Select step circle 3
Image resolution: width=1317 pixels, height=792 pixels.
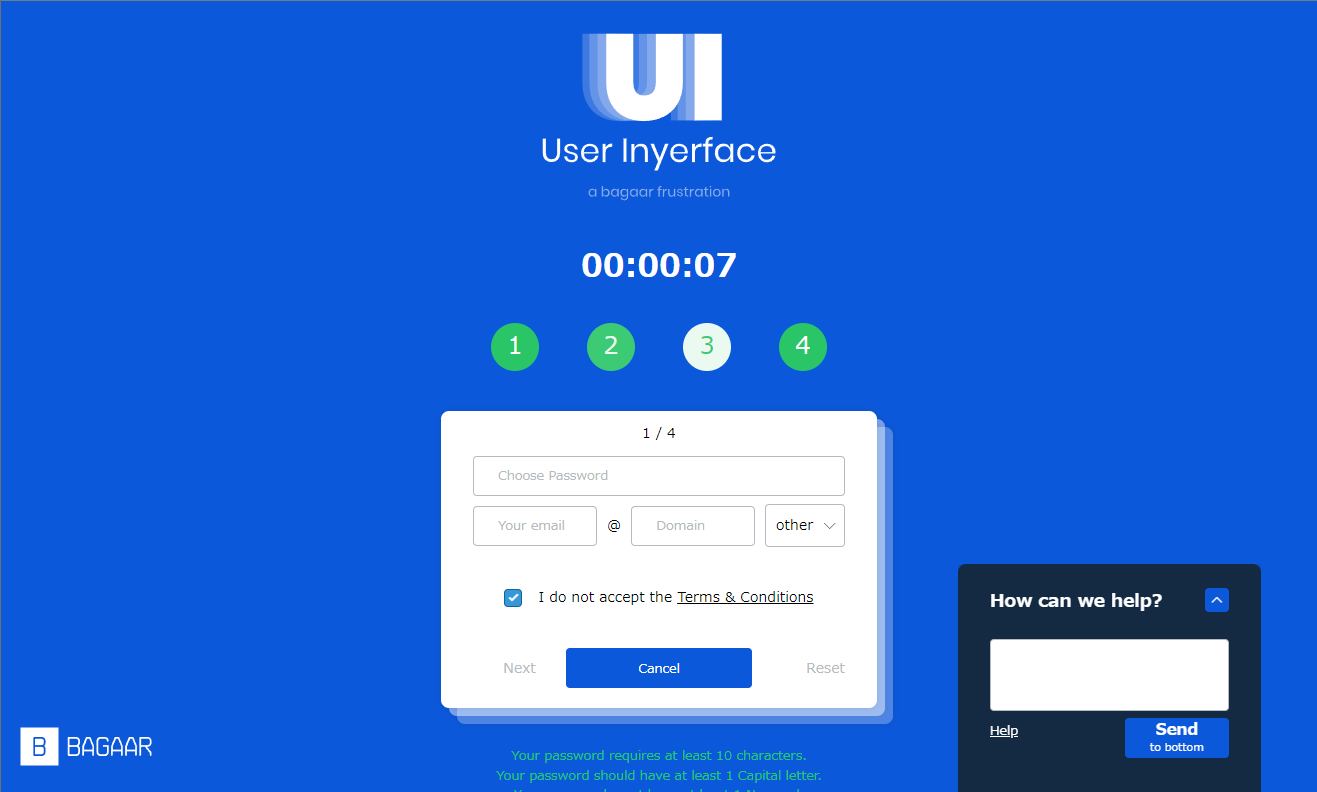[x=707, y=347]
